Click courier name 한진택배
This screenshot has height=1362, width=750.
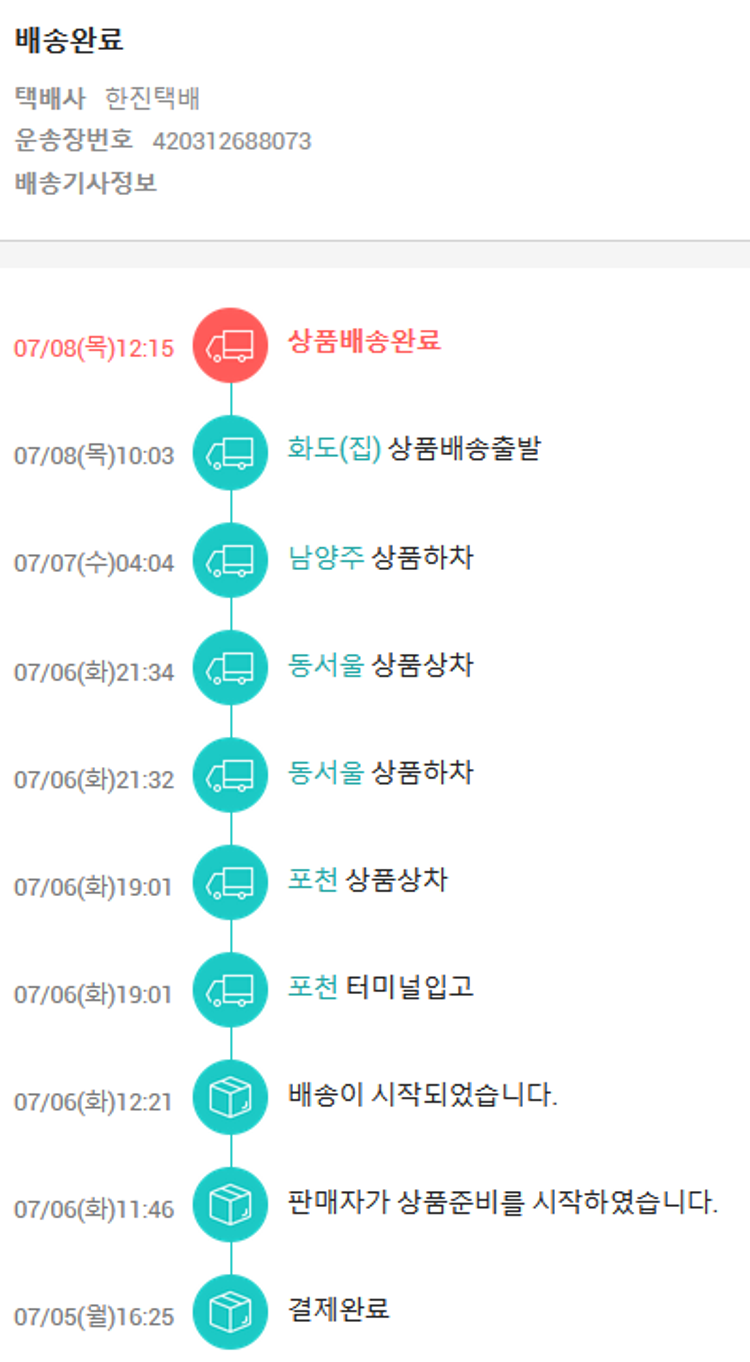tap(153, 98)
